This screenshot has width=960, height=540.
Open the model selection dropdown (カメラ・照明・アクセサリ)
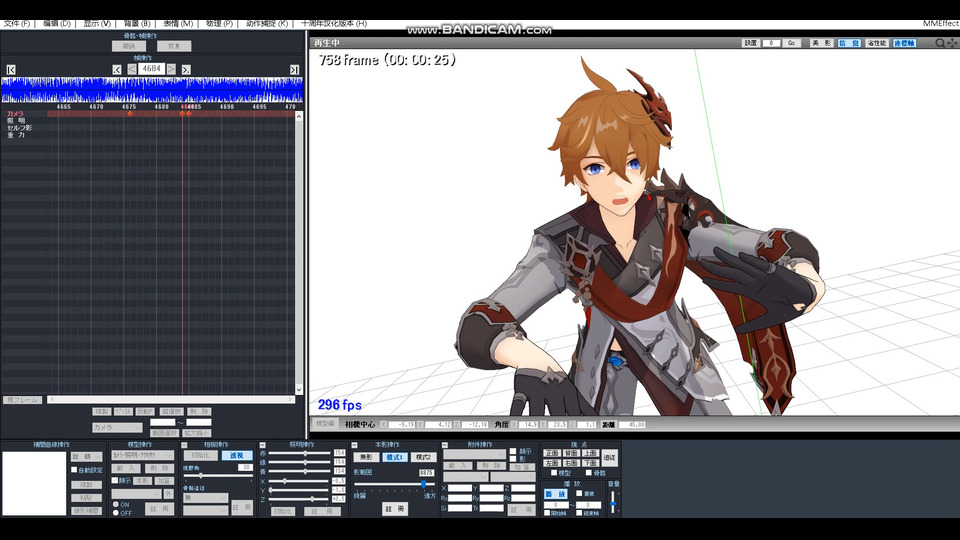(x=143, y=456)
